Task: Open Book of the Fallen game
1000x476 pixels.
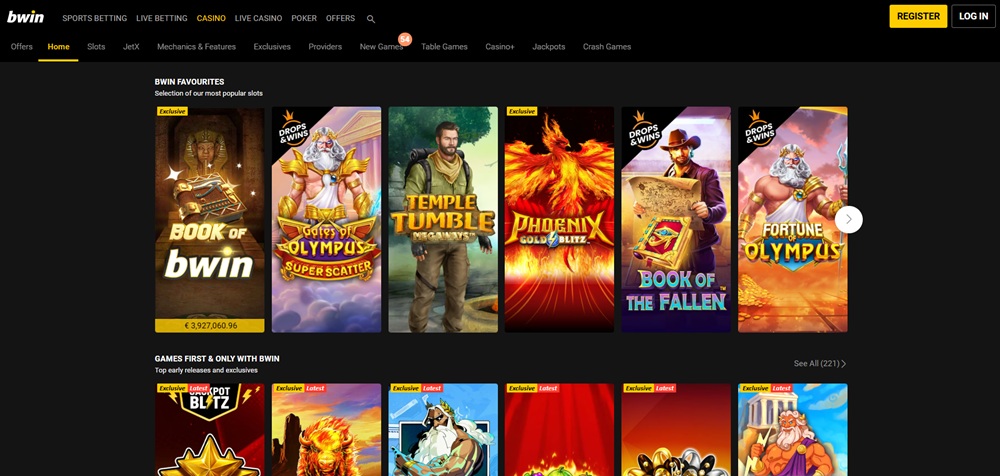Action: [x=677, y=219]
